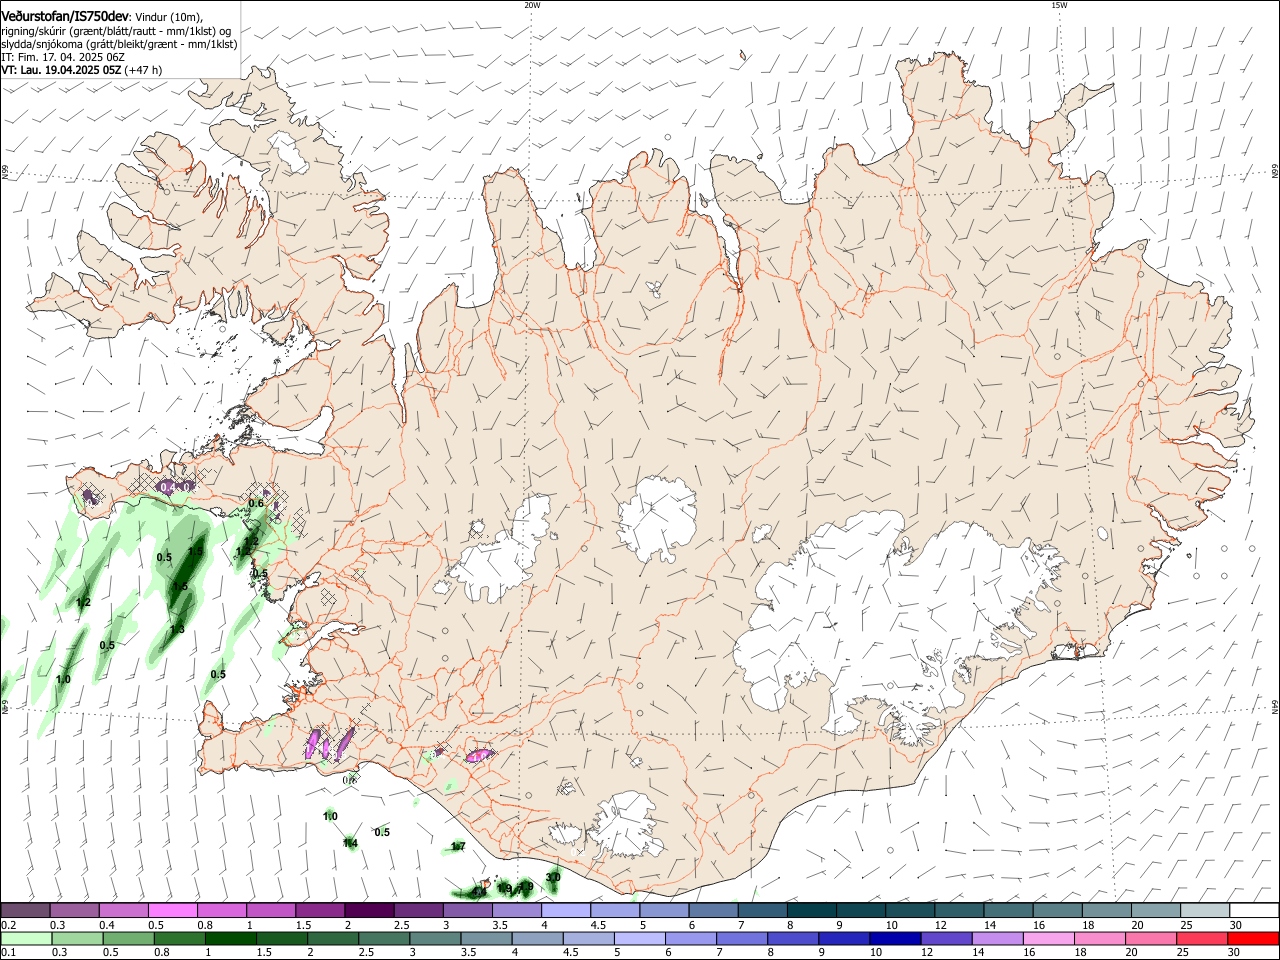Image resolution: width=1280 pixels, height=960 pixels.
Task: Select deep blue rain swatch between 10 and 12
Action: point(894,939)
